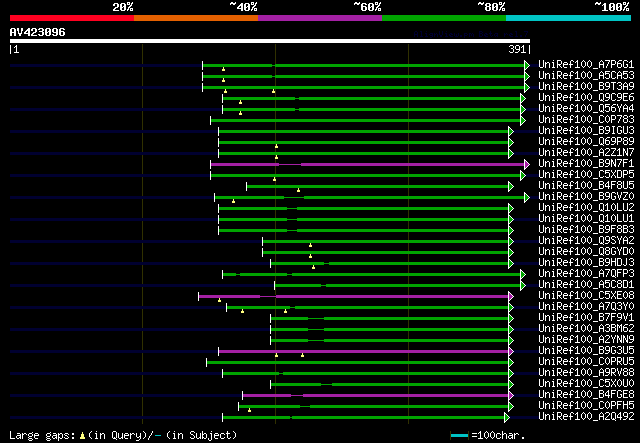Screen dimensions: 640x443
Task: Click the cyan ~100% identity legend segment
Action: click(x=569, y=18)
